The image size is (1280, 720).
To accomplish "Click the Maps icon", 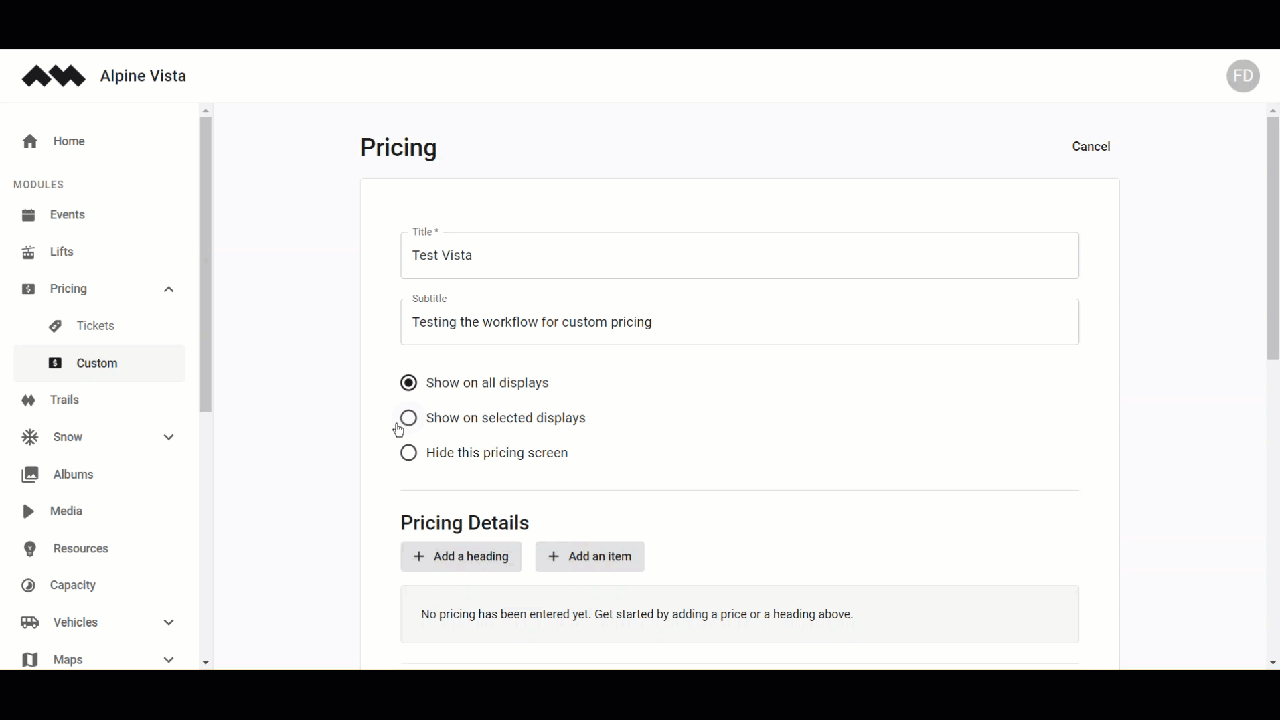I will coord(30,660).
